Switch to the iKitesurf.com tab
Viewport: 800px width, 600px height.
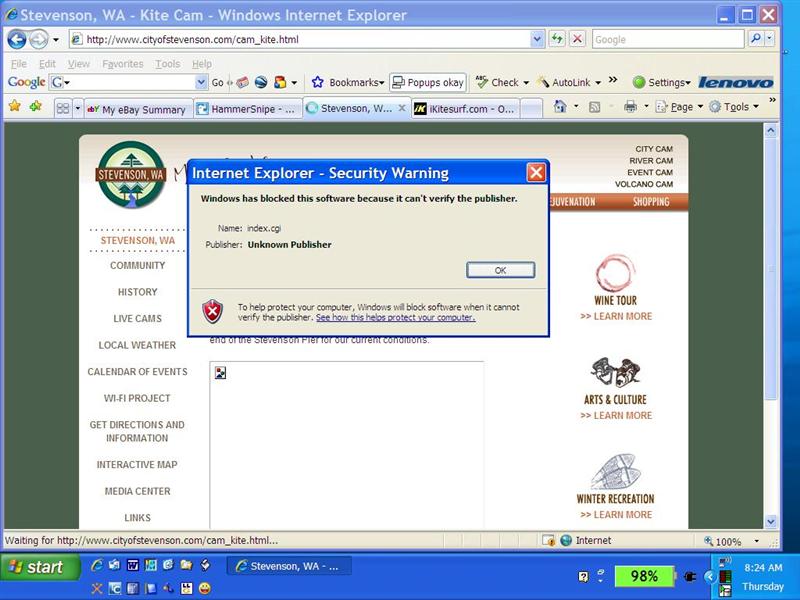pos(464,109)
